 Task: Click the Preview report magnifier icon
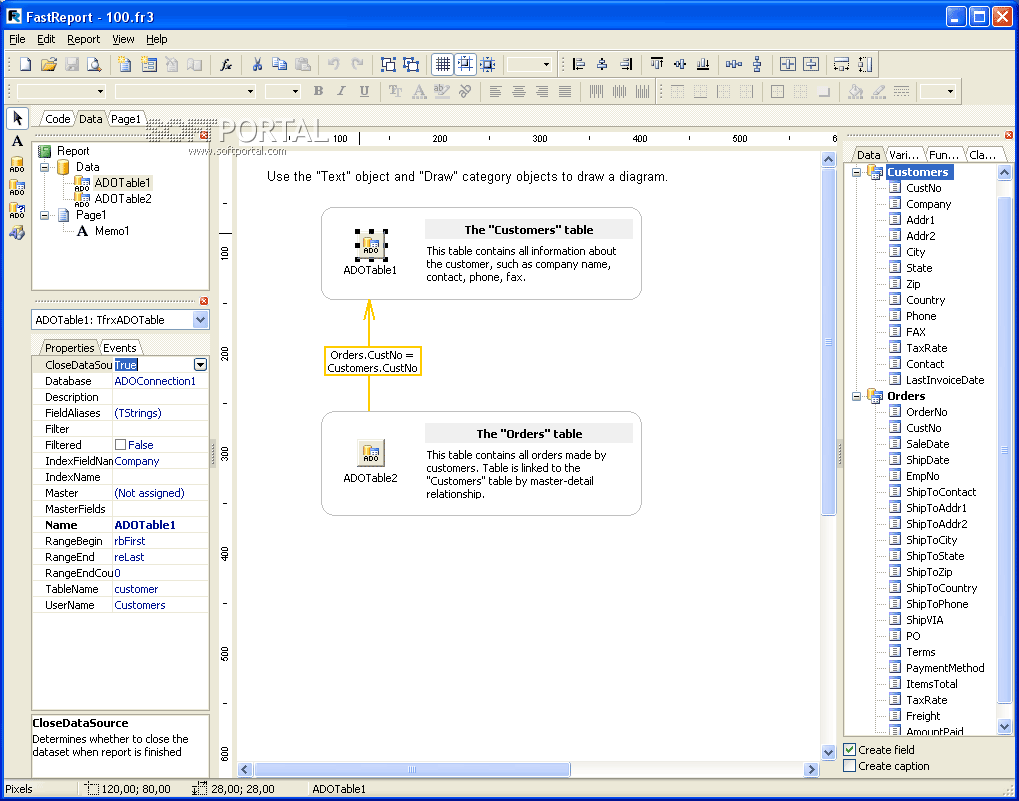94,65
